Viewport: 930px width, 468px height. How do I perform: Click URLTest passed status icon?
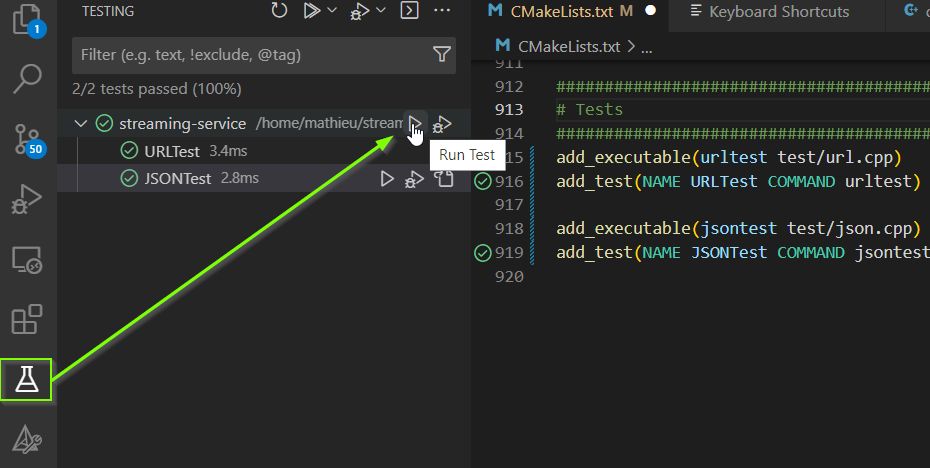coord(129,151)
